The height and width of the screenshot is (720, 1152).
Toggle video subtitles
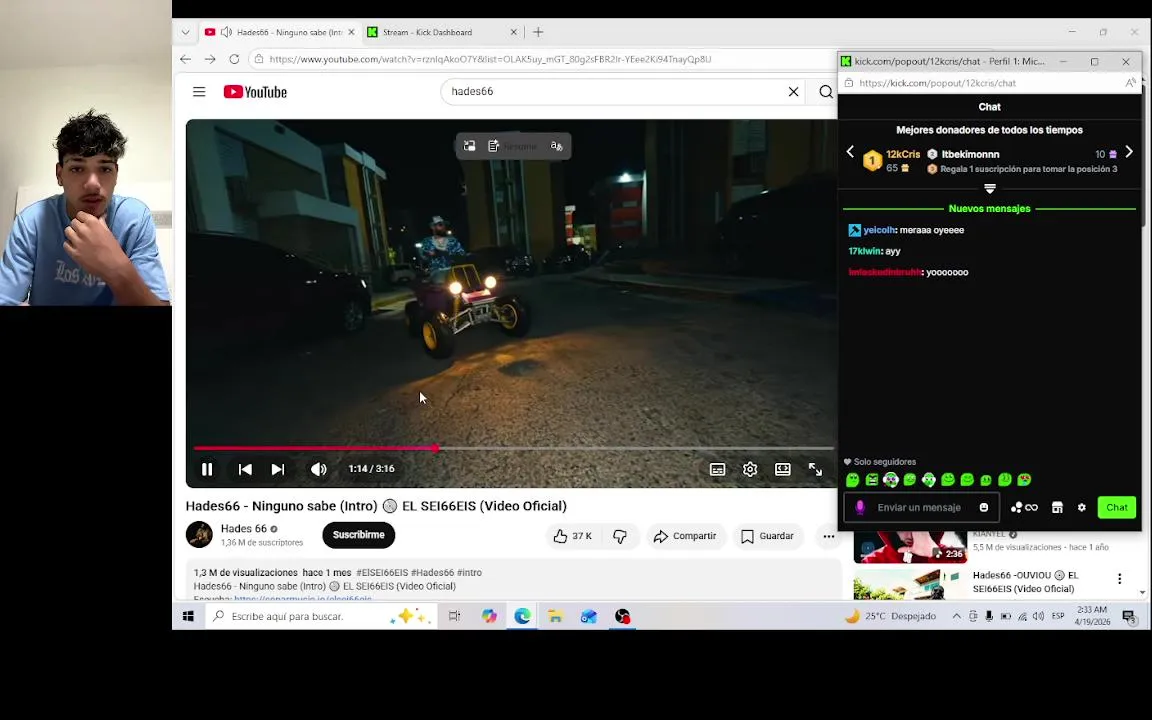point(717,469)
